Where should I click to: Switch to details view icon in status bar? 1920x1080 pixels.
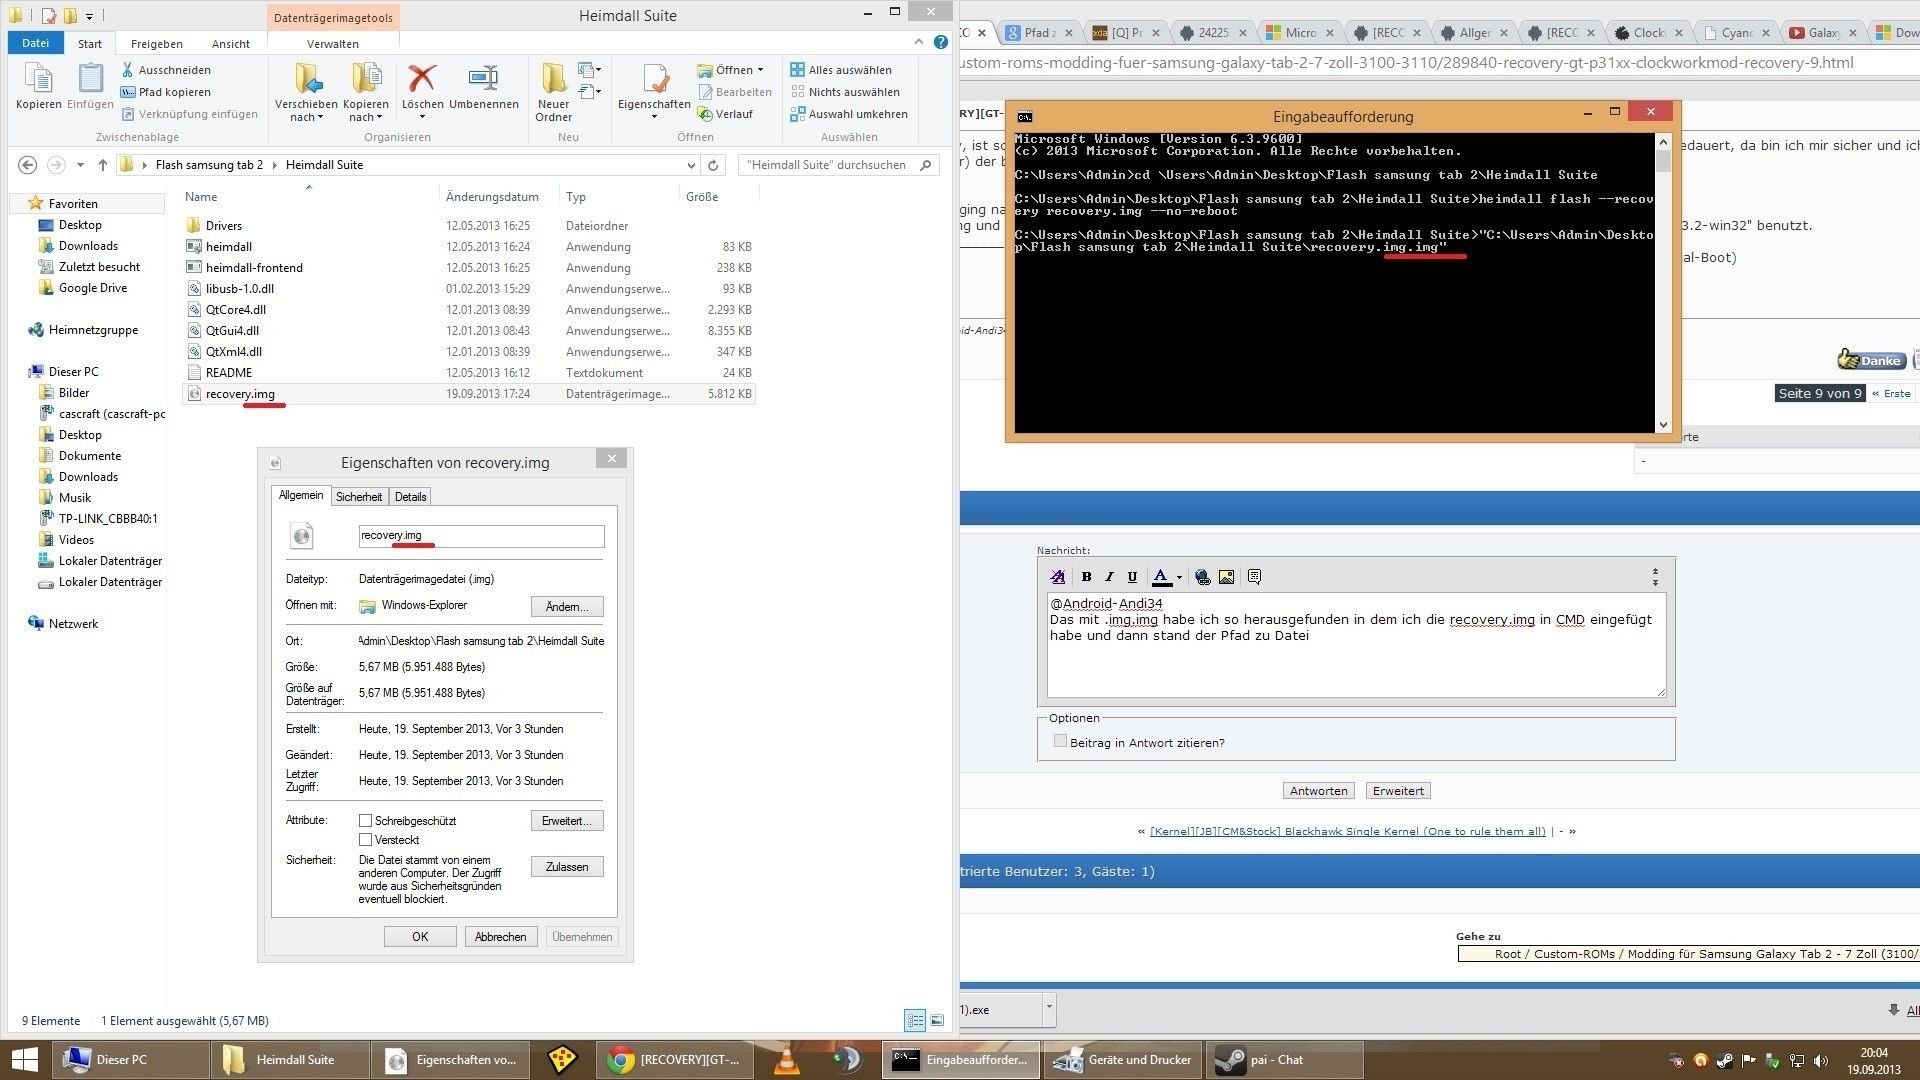(x=915, y=1020)
